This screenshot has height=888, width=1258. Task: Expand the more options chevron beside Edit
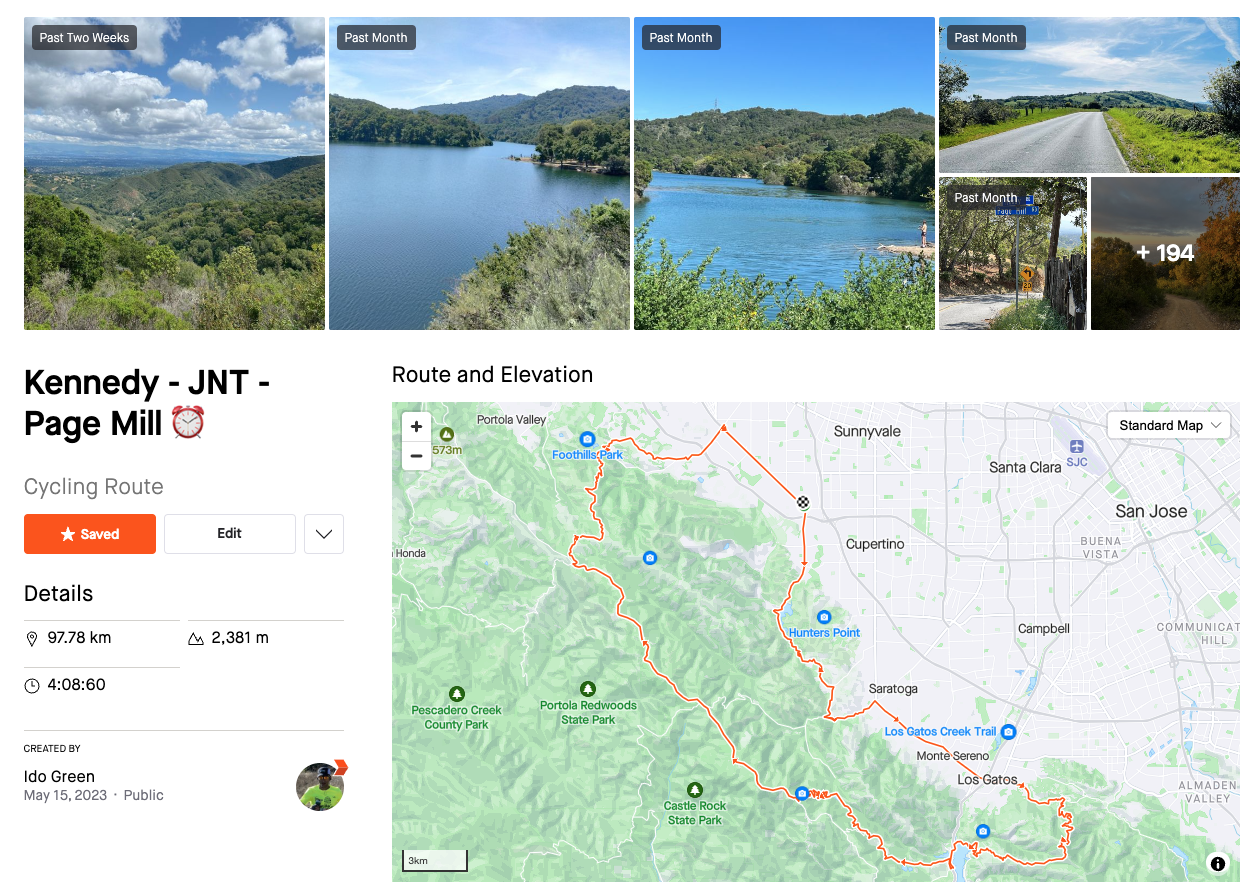(324, 534)
